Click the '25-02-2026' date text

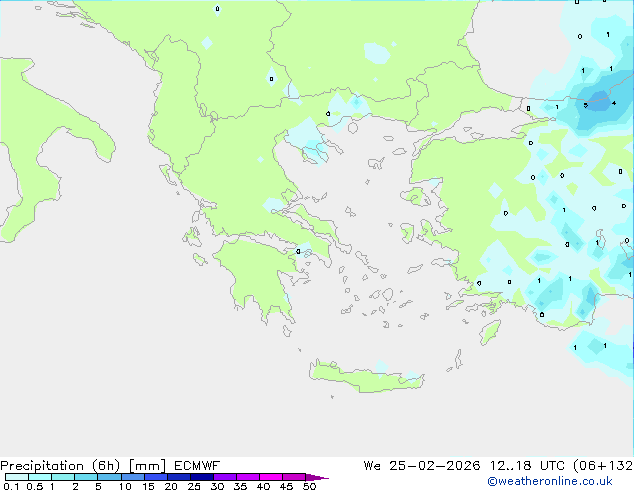435,466
